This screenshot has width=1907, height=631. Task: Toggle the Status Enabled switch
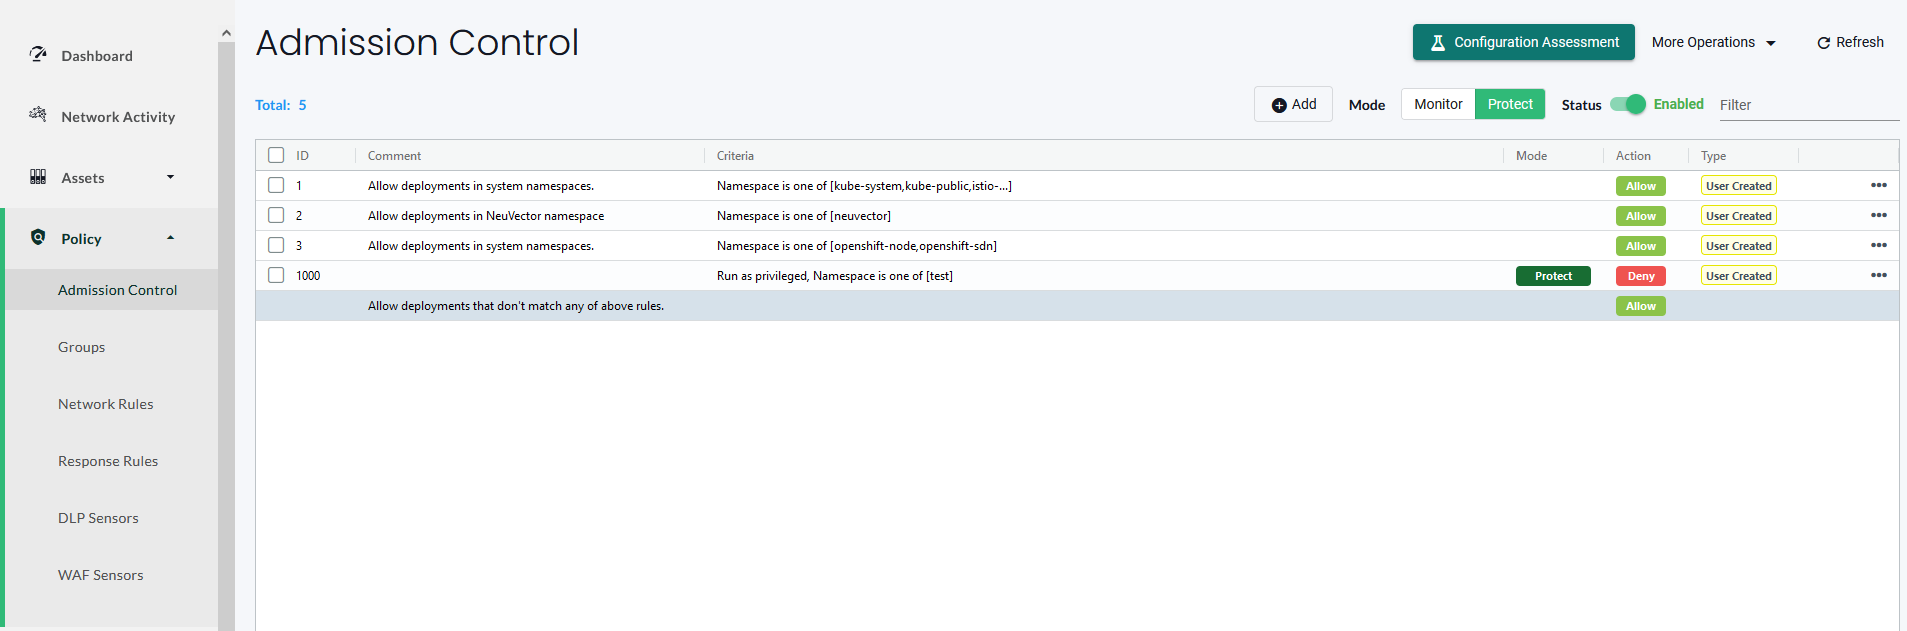click(x=1628, y=104)
